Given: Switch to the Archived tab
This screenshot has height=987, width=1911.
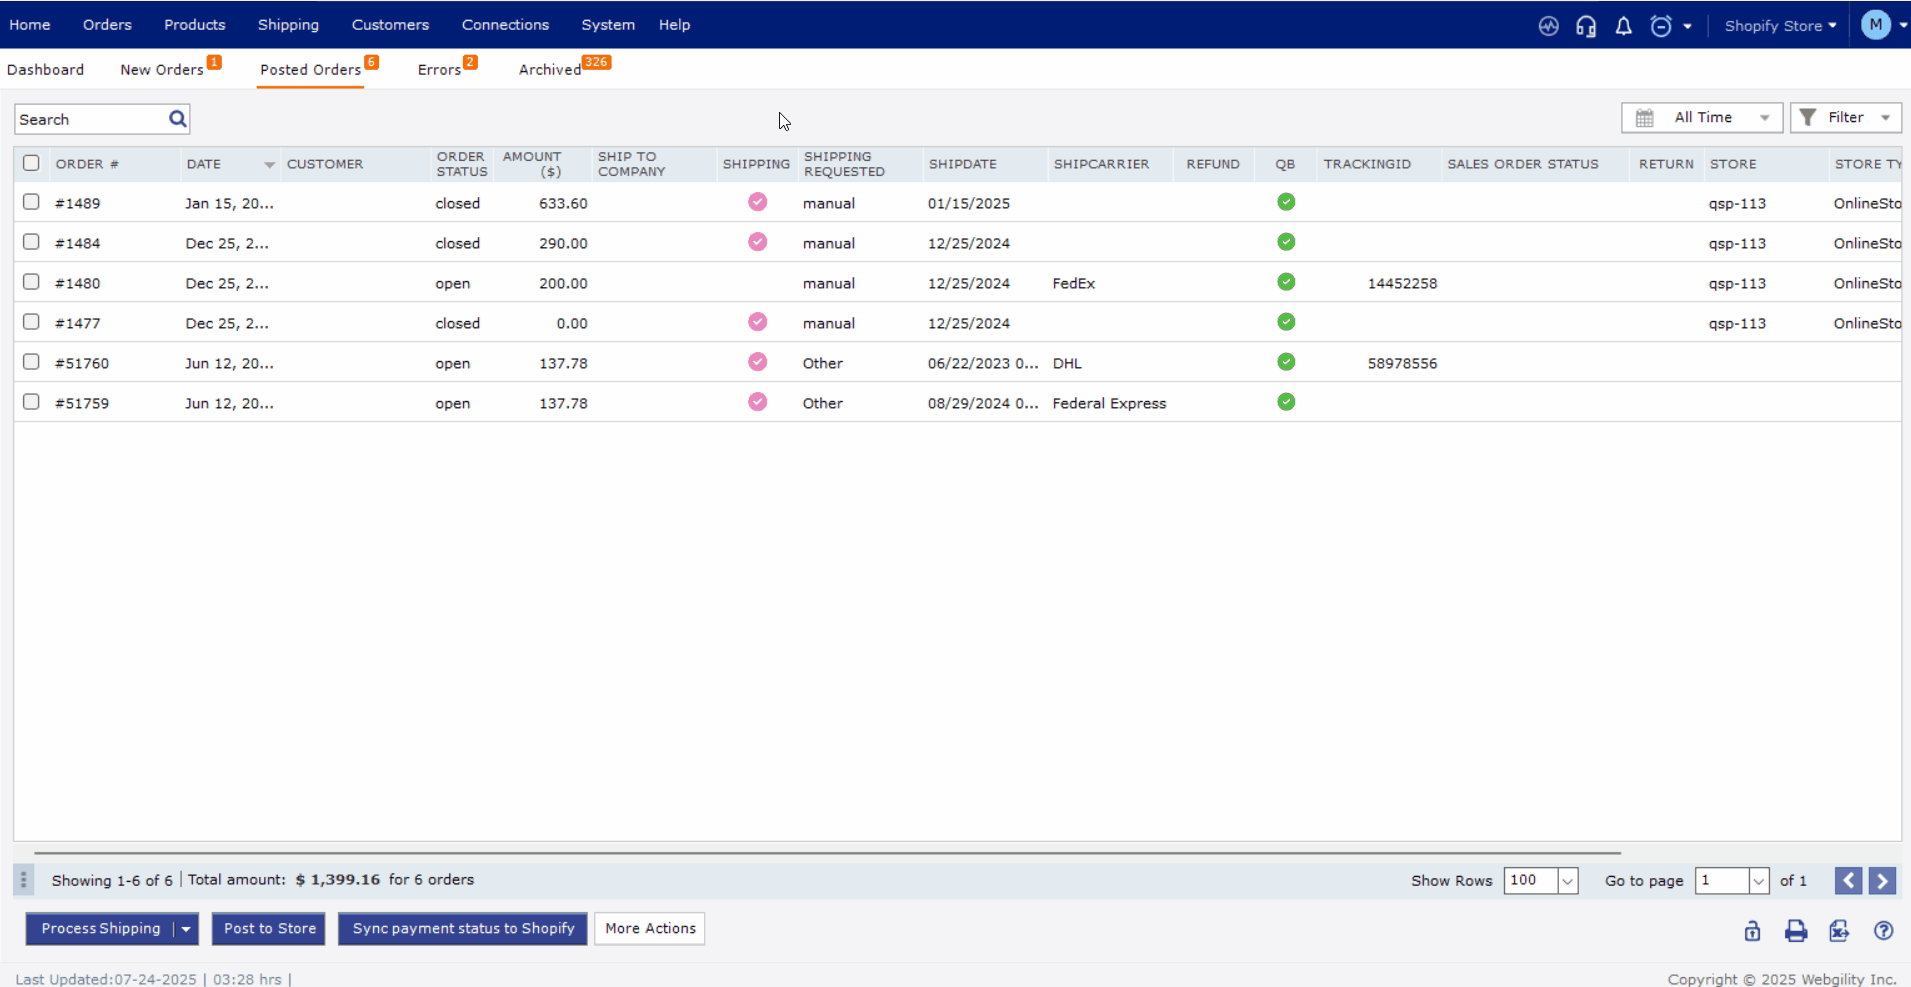Looking at the screenshot, I should click(549, 70).
